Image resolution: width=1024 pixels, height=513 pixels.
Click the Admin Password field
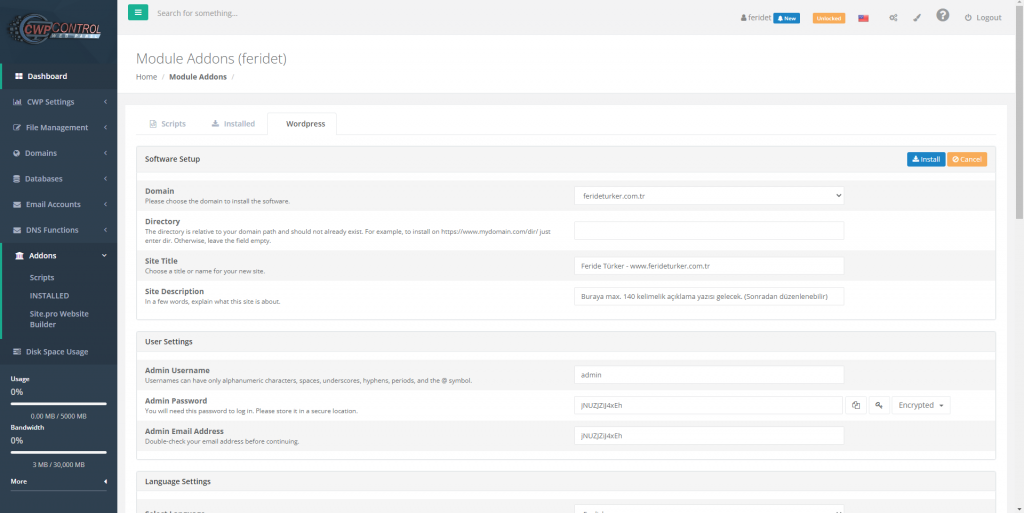pyautogui.click(x=709, y=405)
